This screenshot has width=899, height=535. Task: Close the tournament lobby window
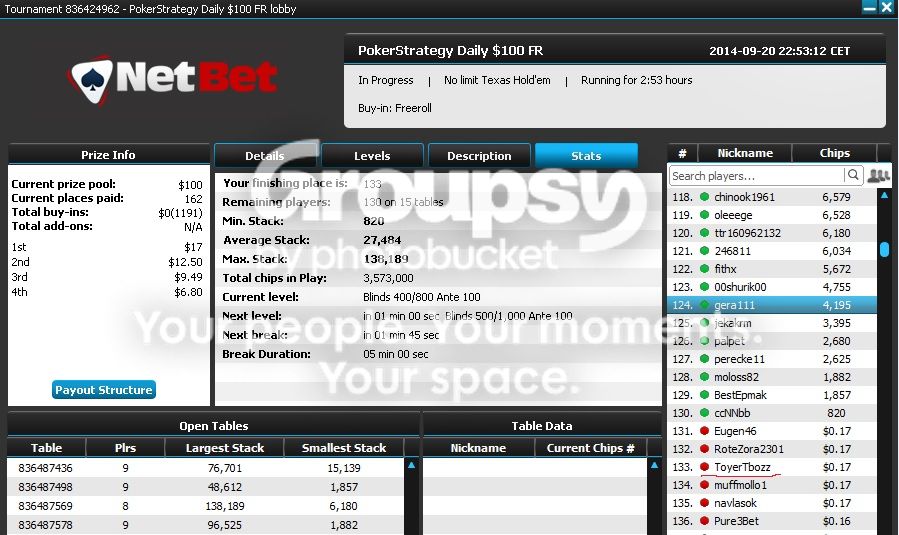[x=886, y=7]
